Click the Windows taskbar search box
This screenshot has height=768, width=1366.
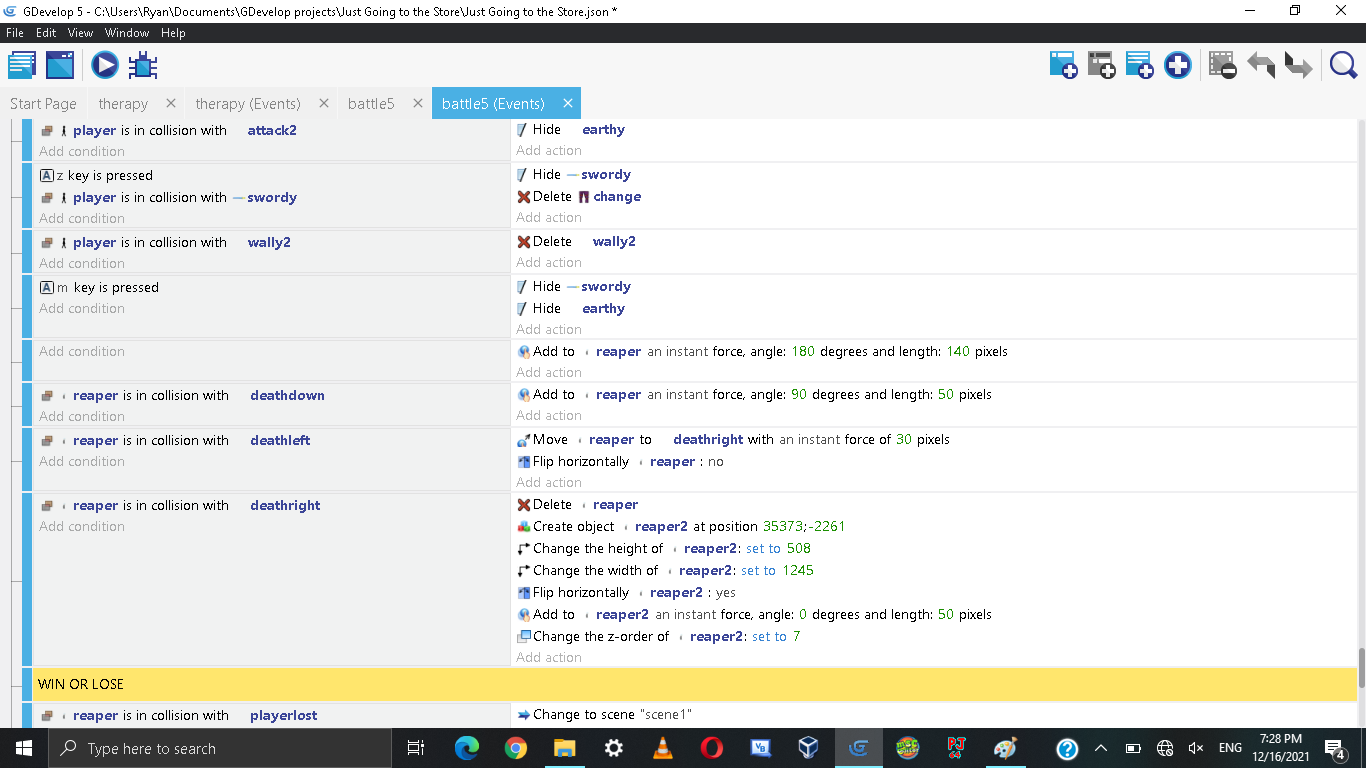pyautogui.click(x=219, y=748)
